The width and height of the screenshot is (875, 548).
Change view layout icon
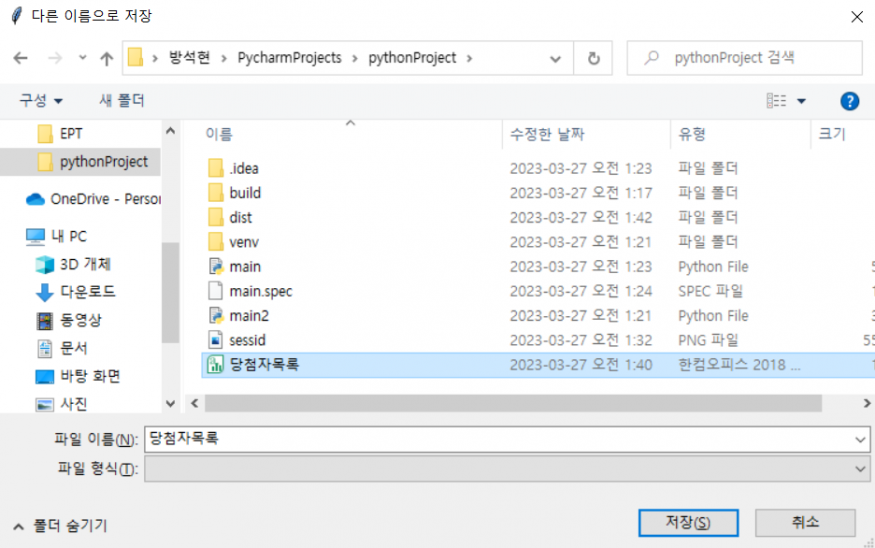[776, 100]
